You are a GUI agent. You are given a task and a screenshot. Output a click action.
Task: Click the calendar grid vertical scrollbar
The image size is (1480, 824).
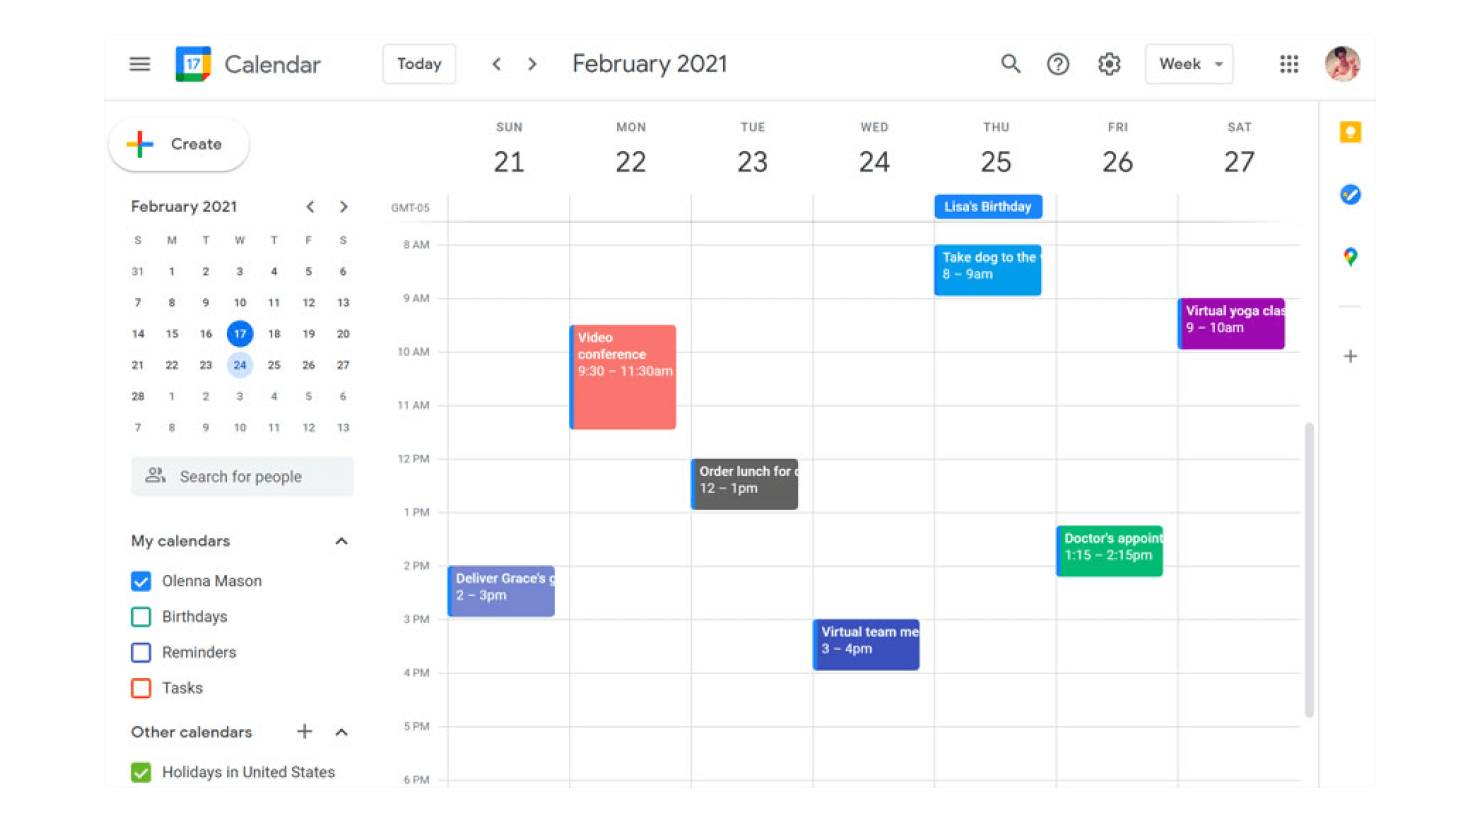coord(1309,570)
